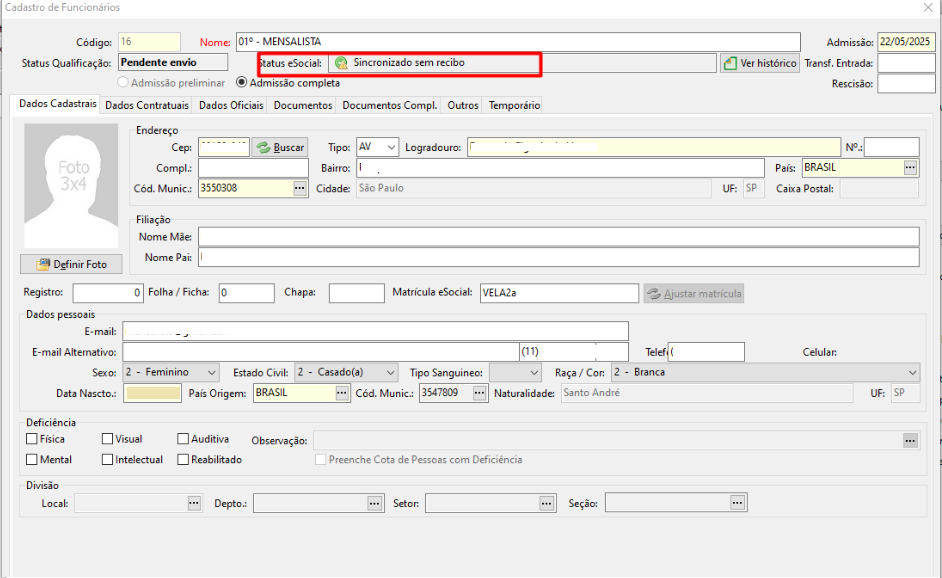Click the Bairro input field
The width and height of the screenshot is (942, 578).
click(x=560, y=168)
